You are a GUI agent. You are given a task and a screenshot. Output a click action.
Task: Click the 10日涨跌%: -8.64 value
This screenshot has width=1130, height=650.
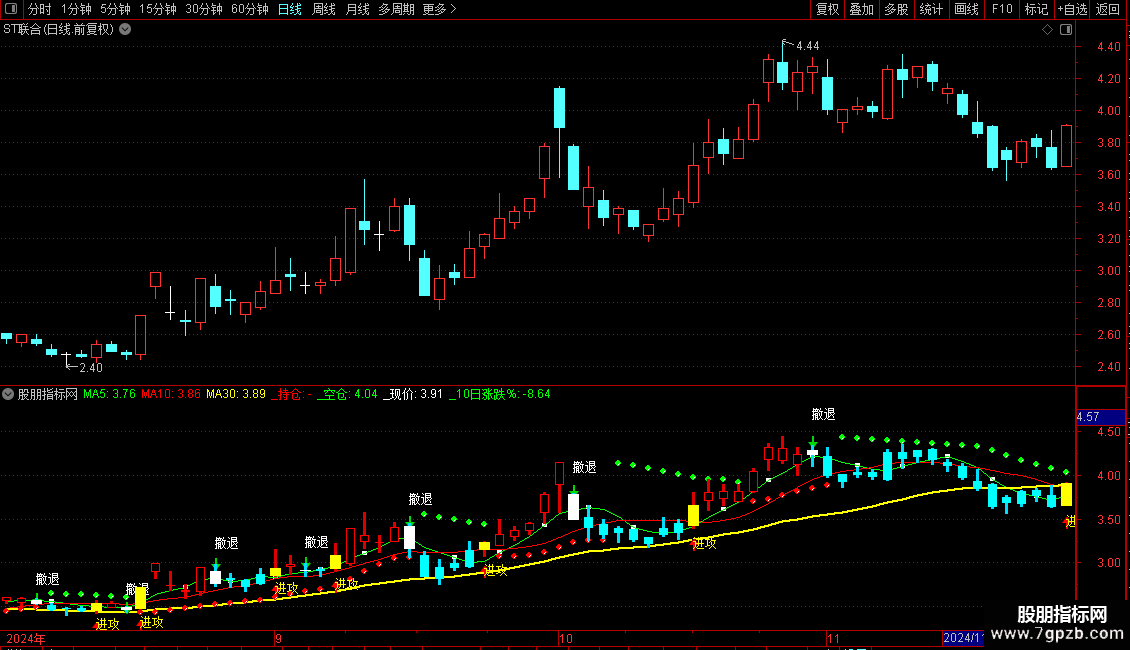coord(500,394)
